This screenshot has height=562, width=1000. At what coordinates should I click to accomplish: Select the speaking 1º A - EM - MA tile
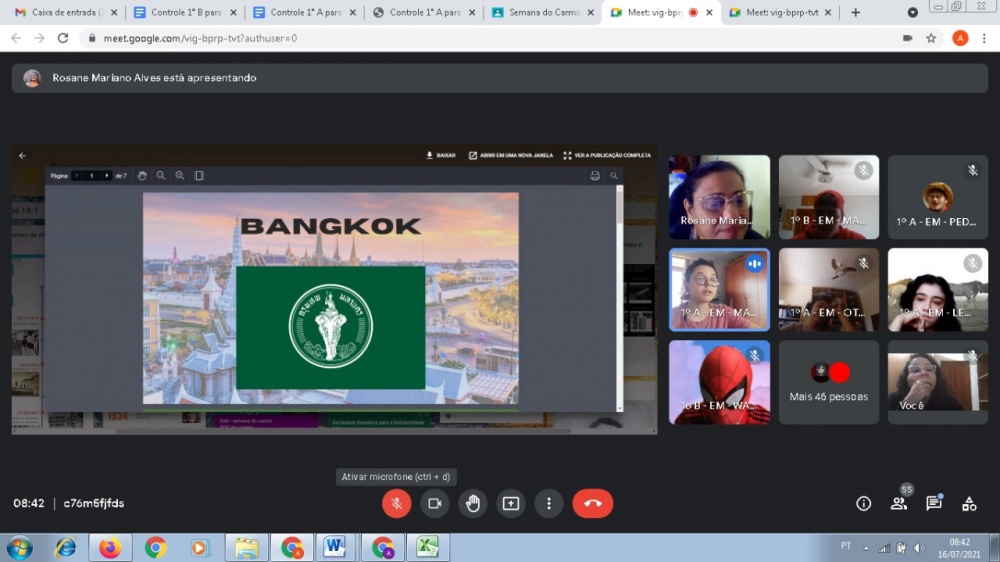pos(719,290)
